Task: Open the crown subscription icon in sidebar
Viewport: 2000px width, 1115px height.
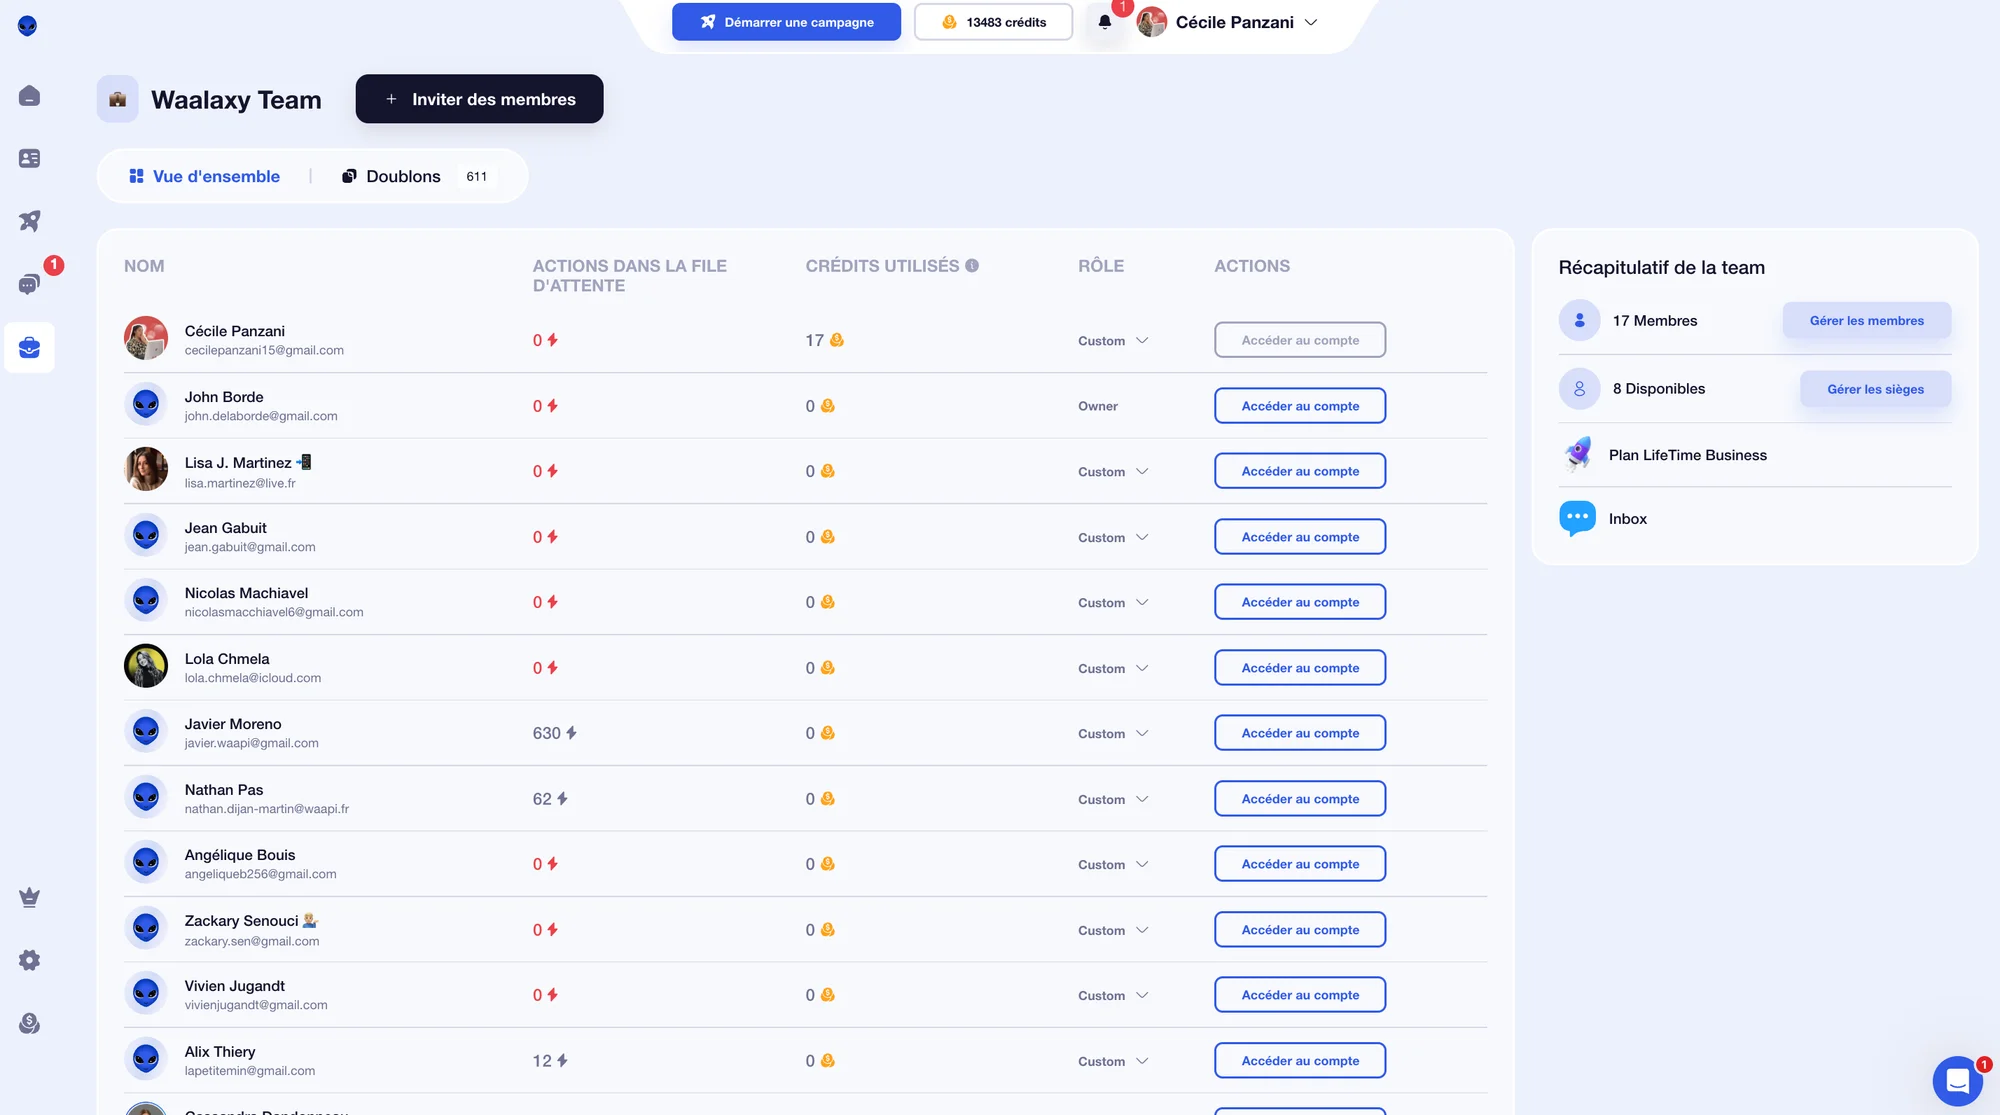Action: pos(29,897)
